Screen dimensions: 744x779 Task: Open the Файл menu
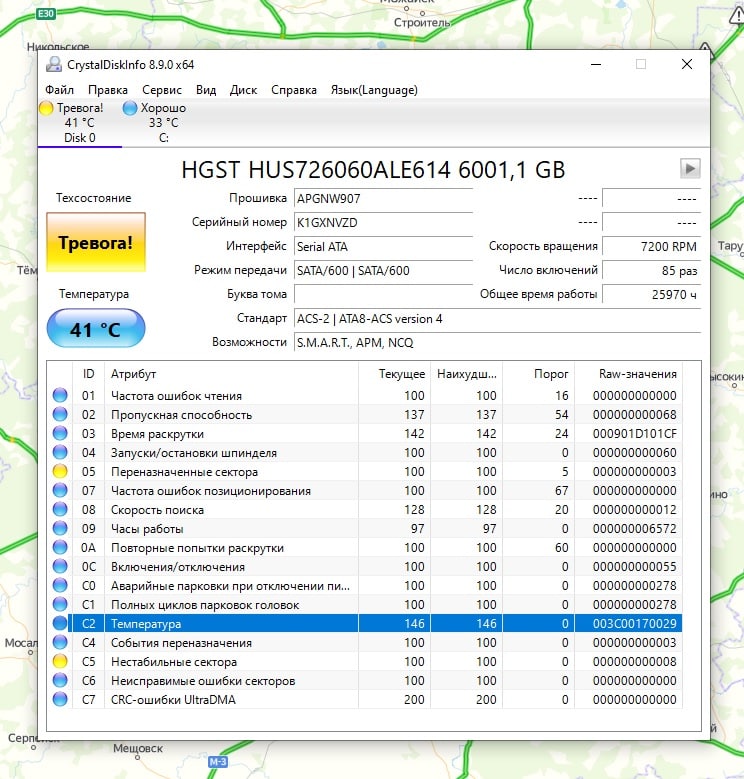[59, 90]
